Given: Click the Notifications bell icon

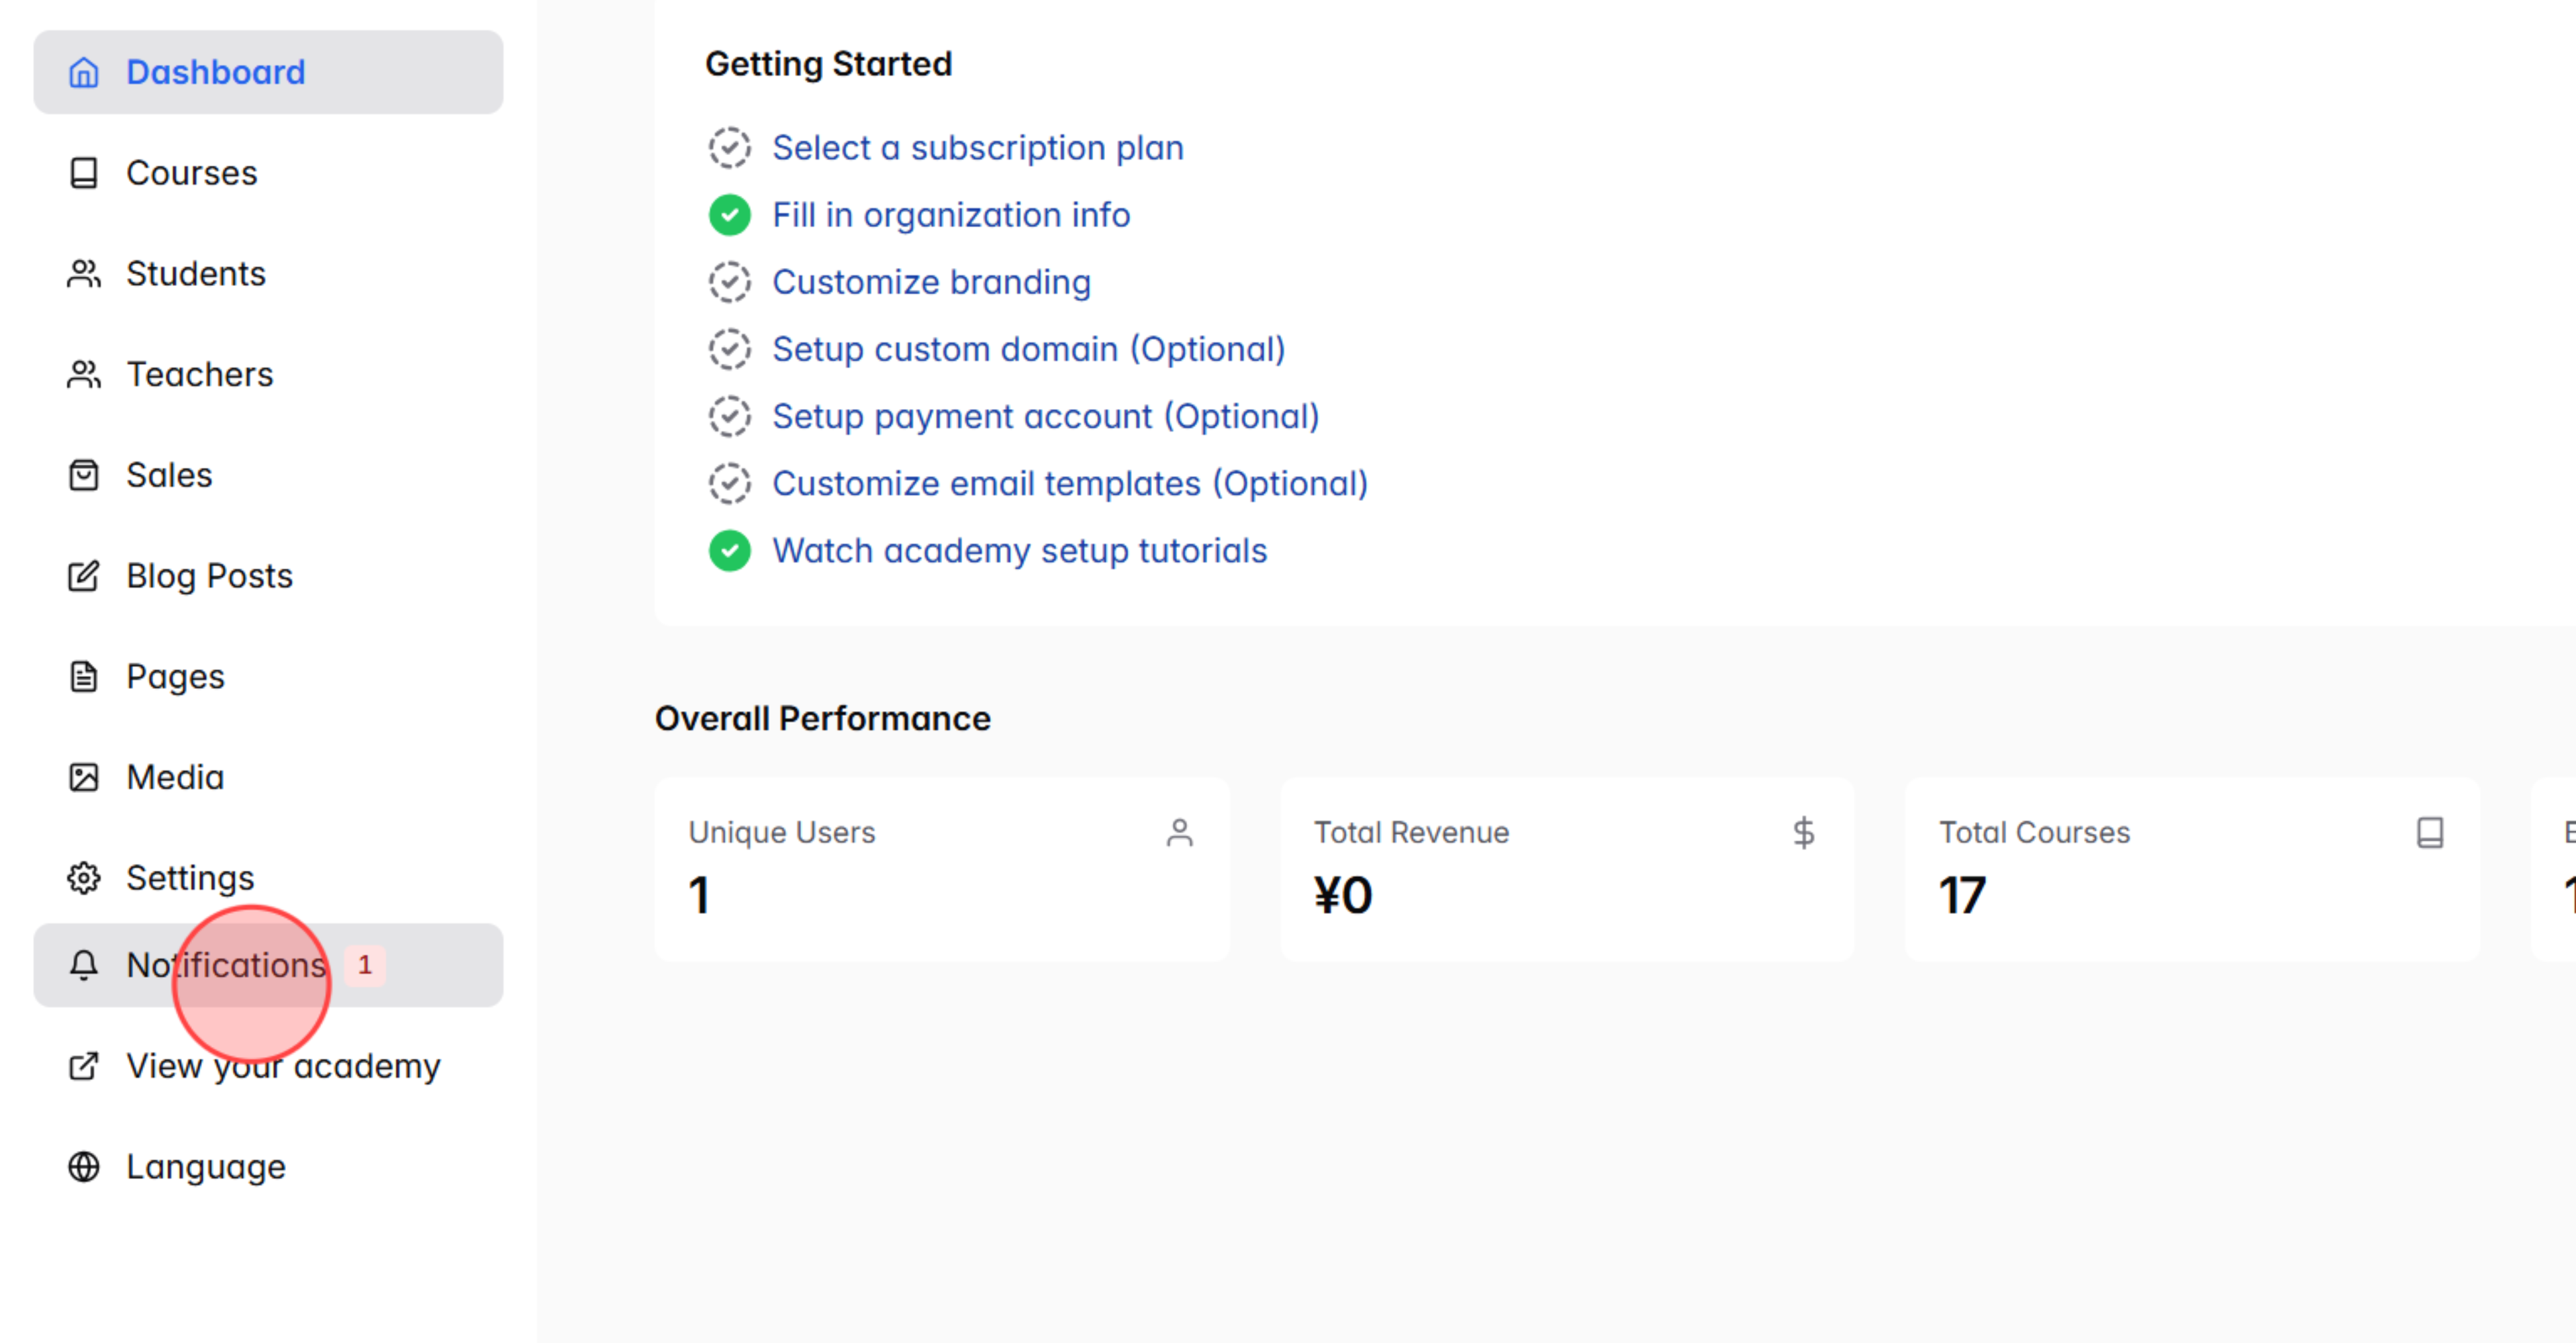Looking at the screenshot, I should pos(84,965).
